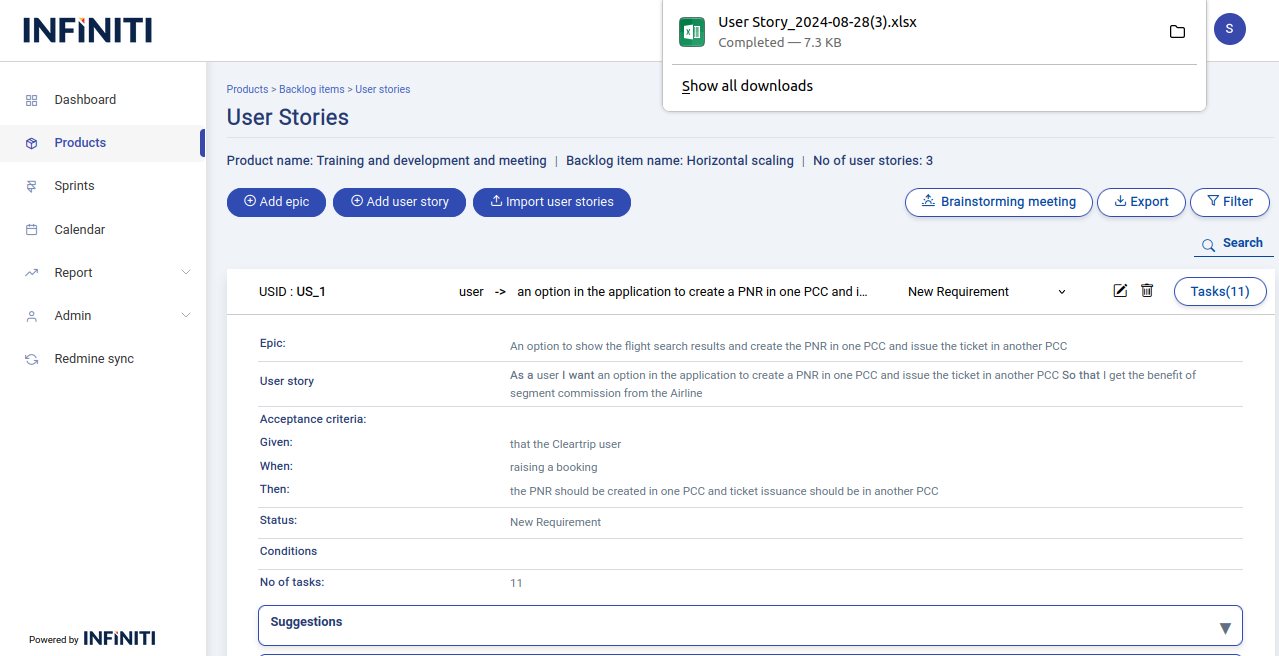Expand the Admin menu chevron

click(x=185, y=316)
